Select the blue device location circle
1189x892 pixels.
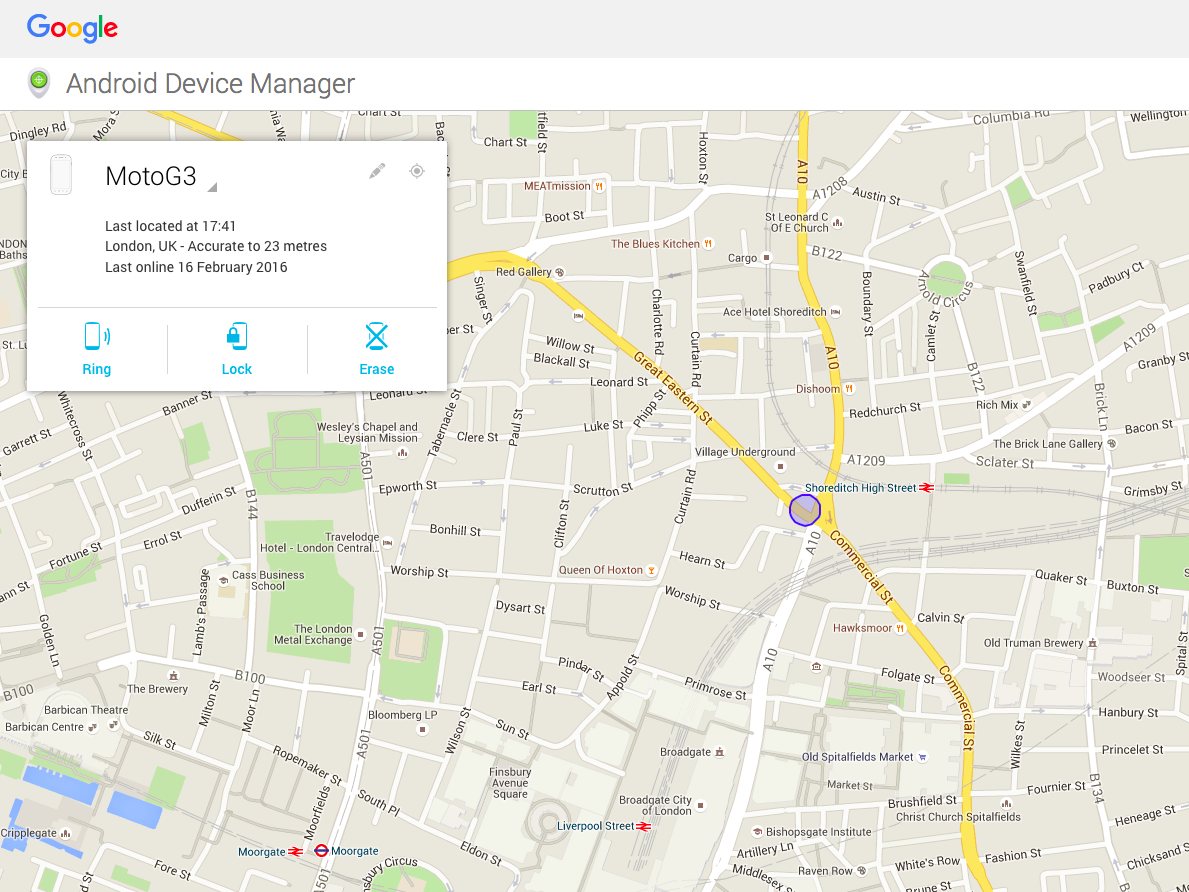click(805, 510)
